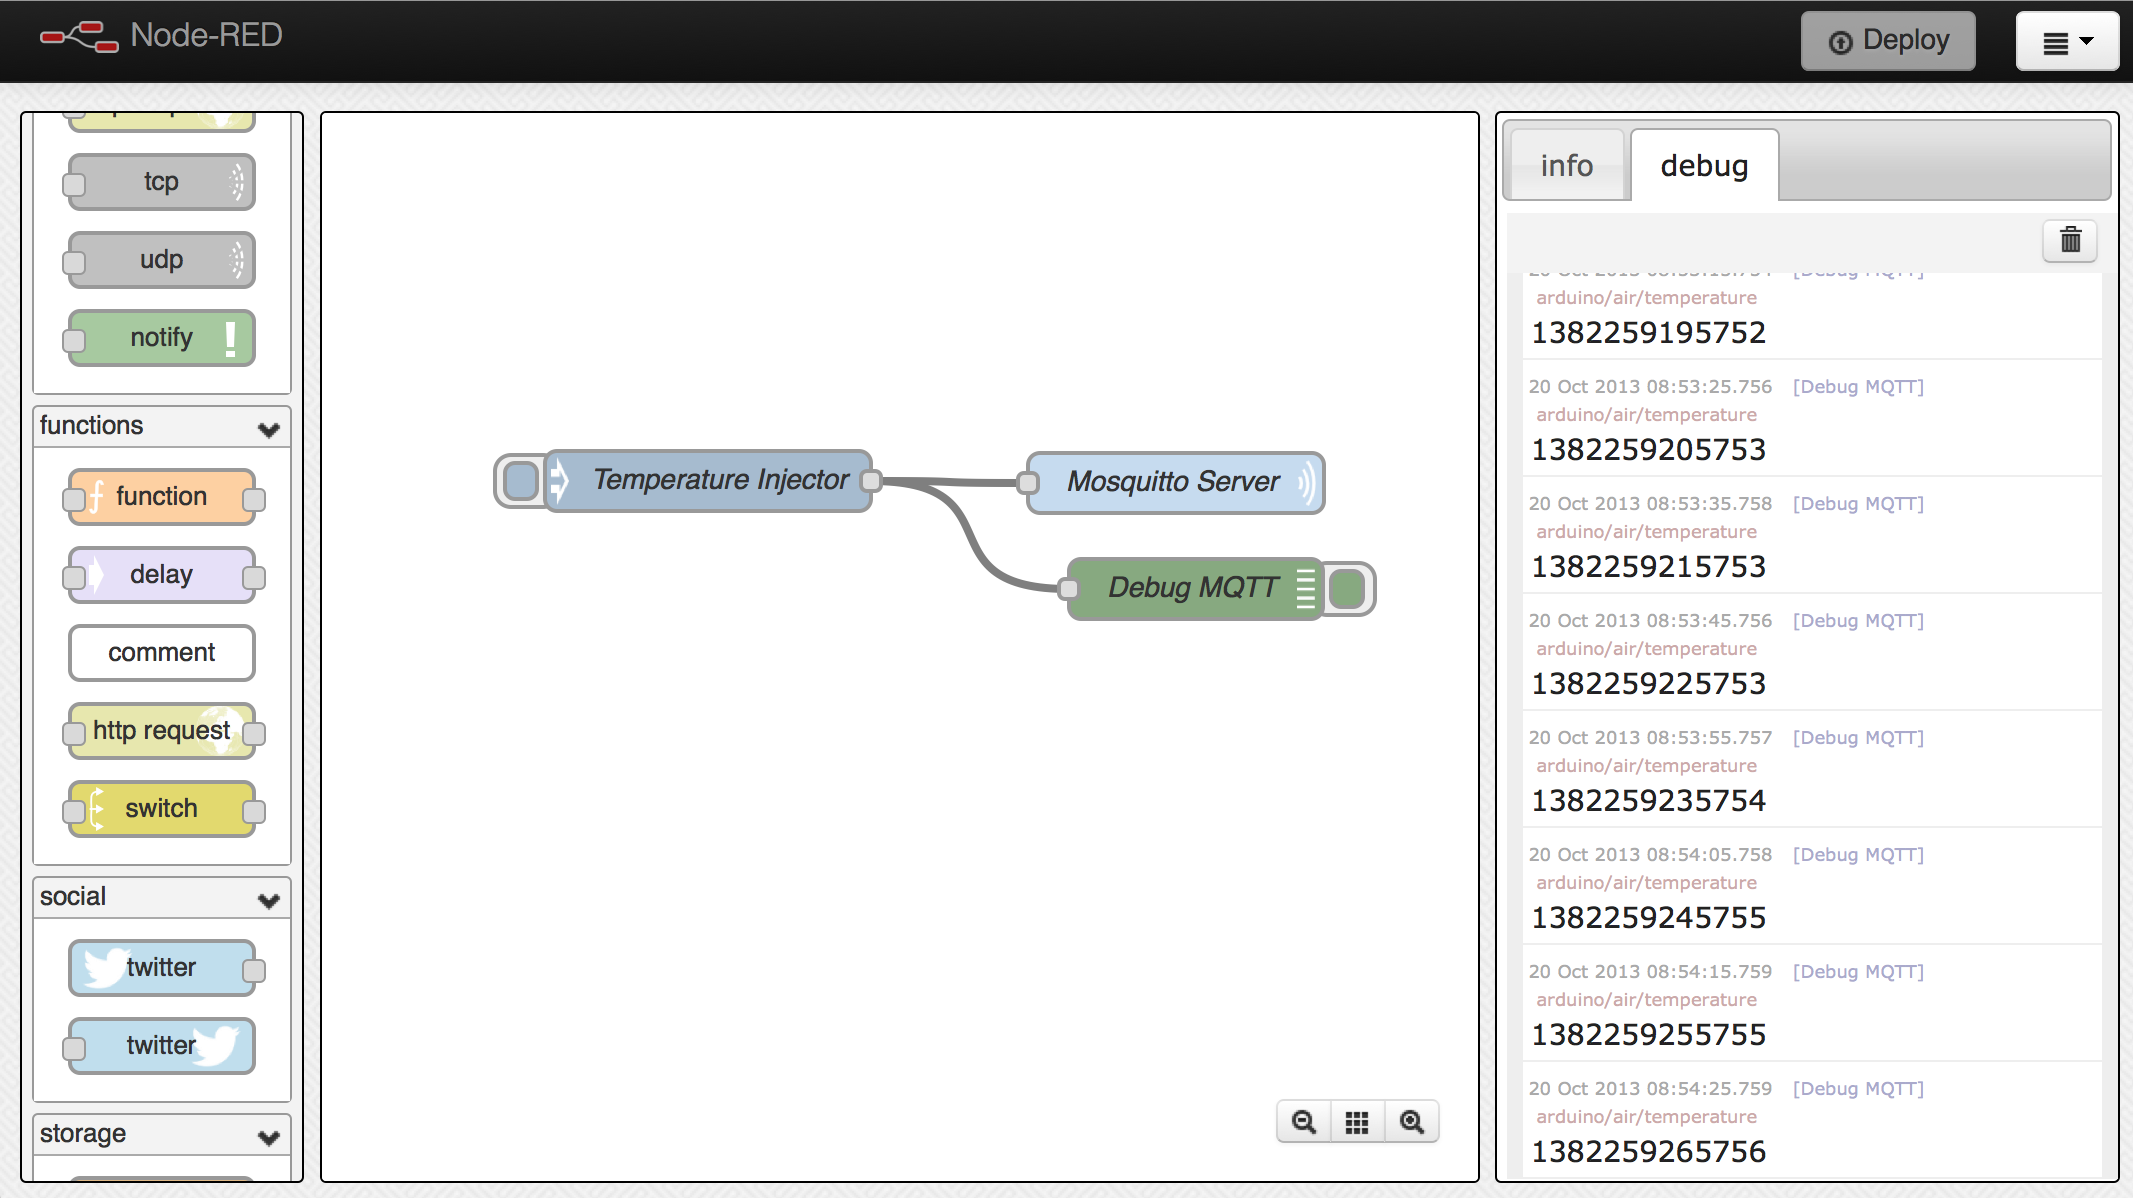Open the hamburger menu dropdown
The width and height of the screenshot is (2133, 1198).
(x=2067, y=41)
